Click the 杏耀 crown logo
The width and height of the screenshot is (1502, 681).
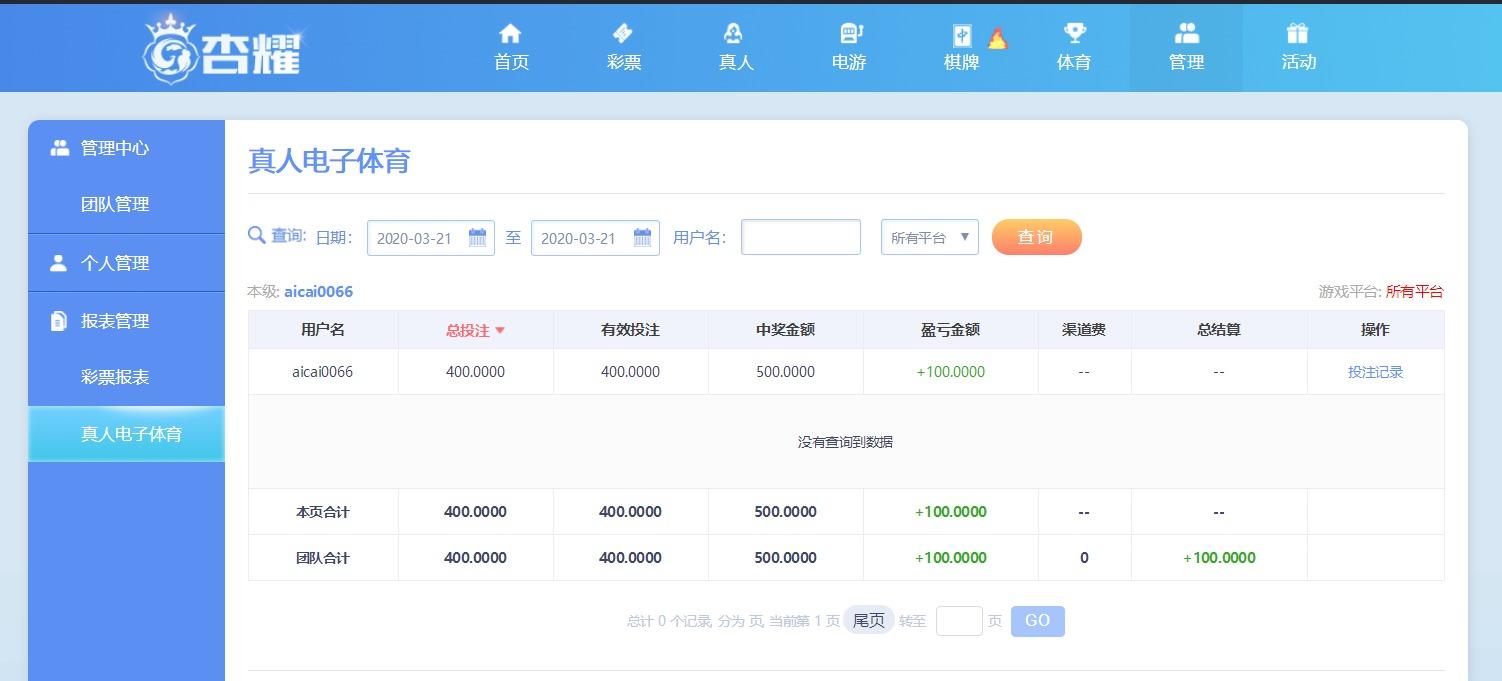222,48
